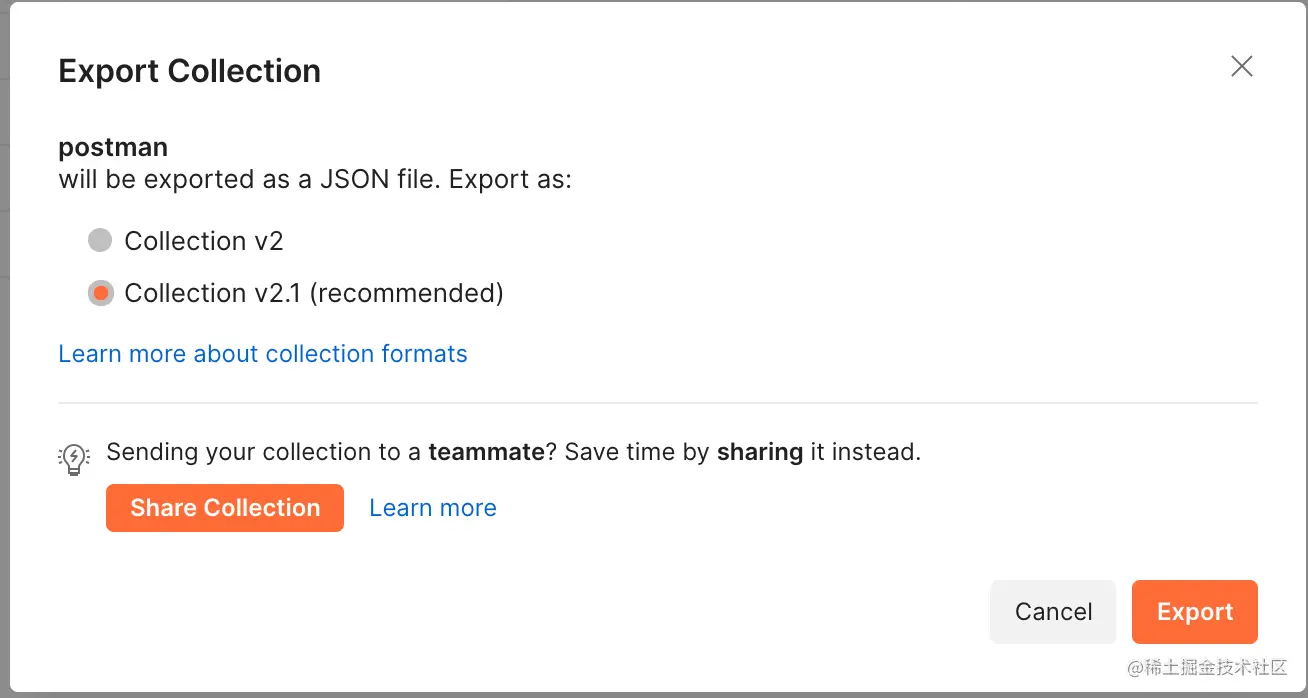1308x698 pixels.
Task: Click the bold word 'teammate' in tip
Action: 486,452
